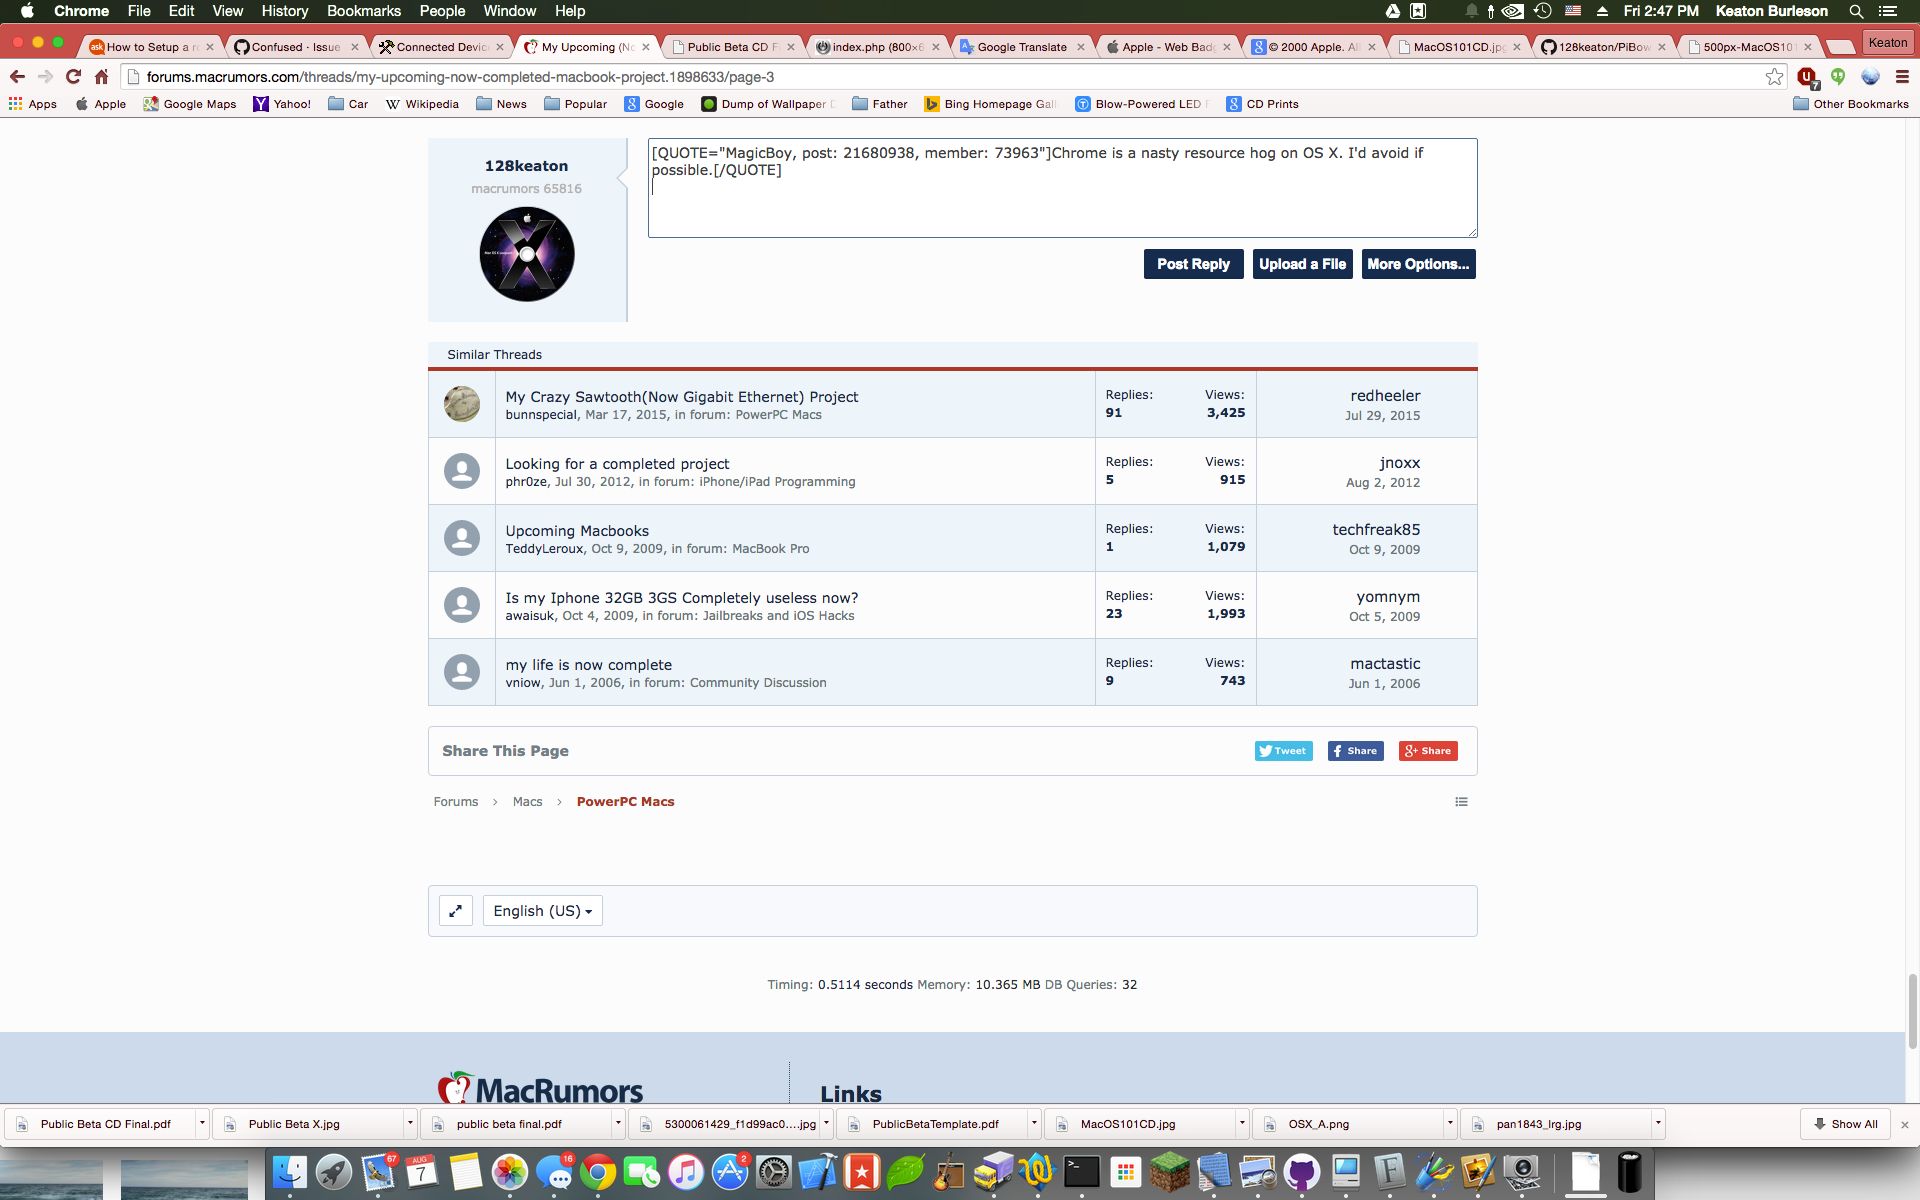1920x1200 pixels.
Task: Open Launchpad rocket in the Dock
Action: coord(334,1172)
